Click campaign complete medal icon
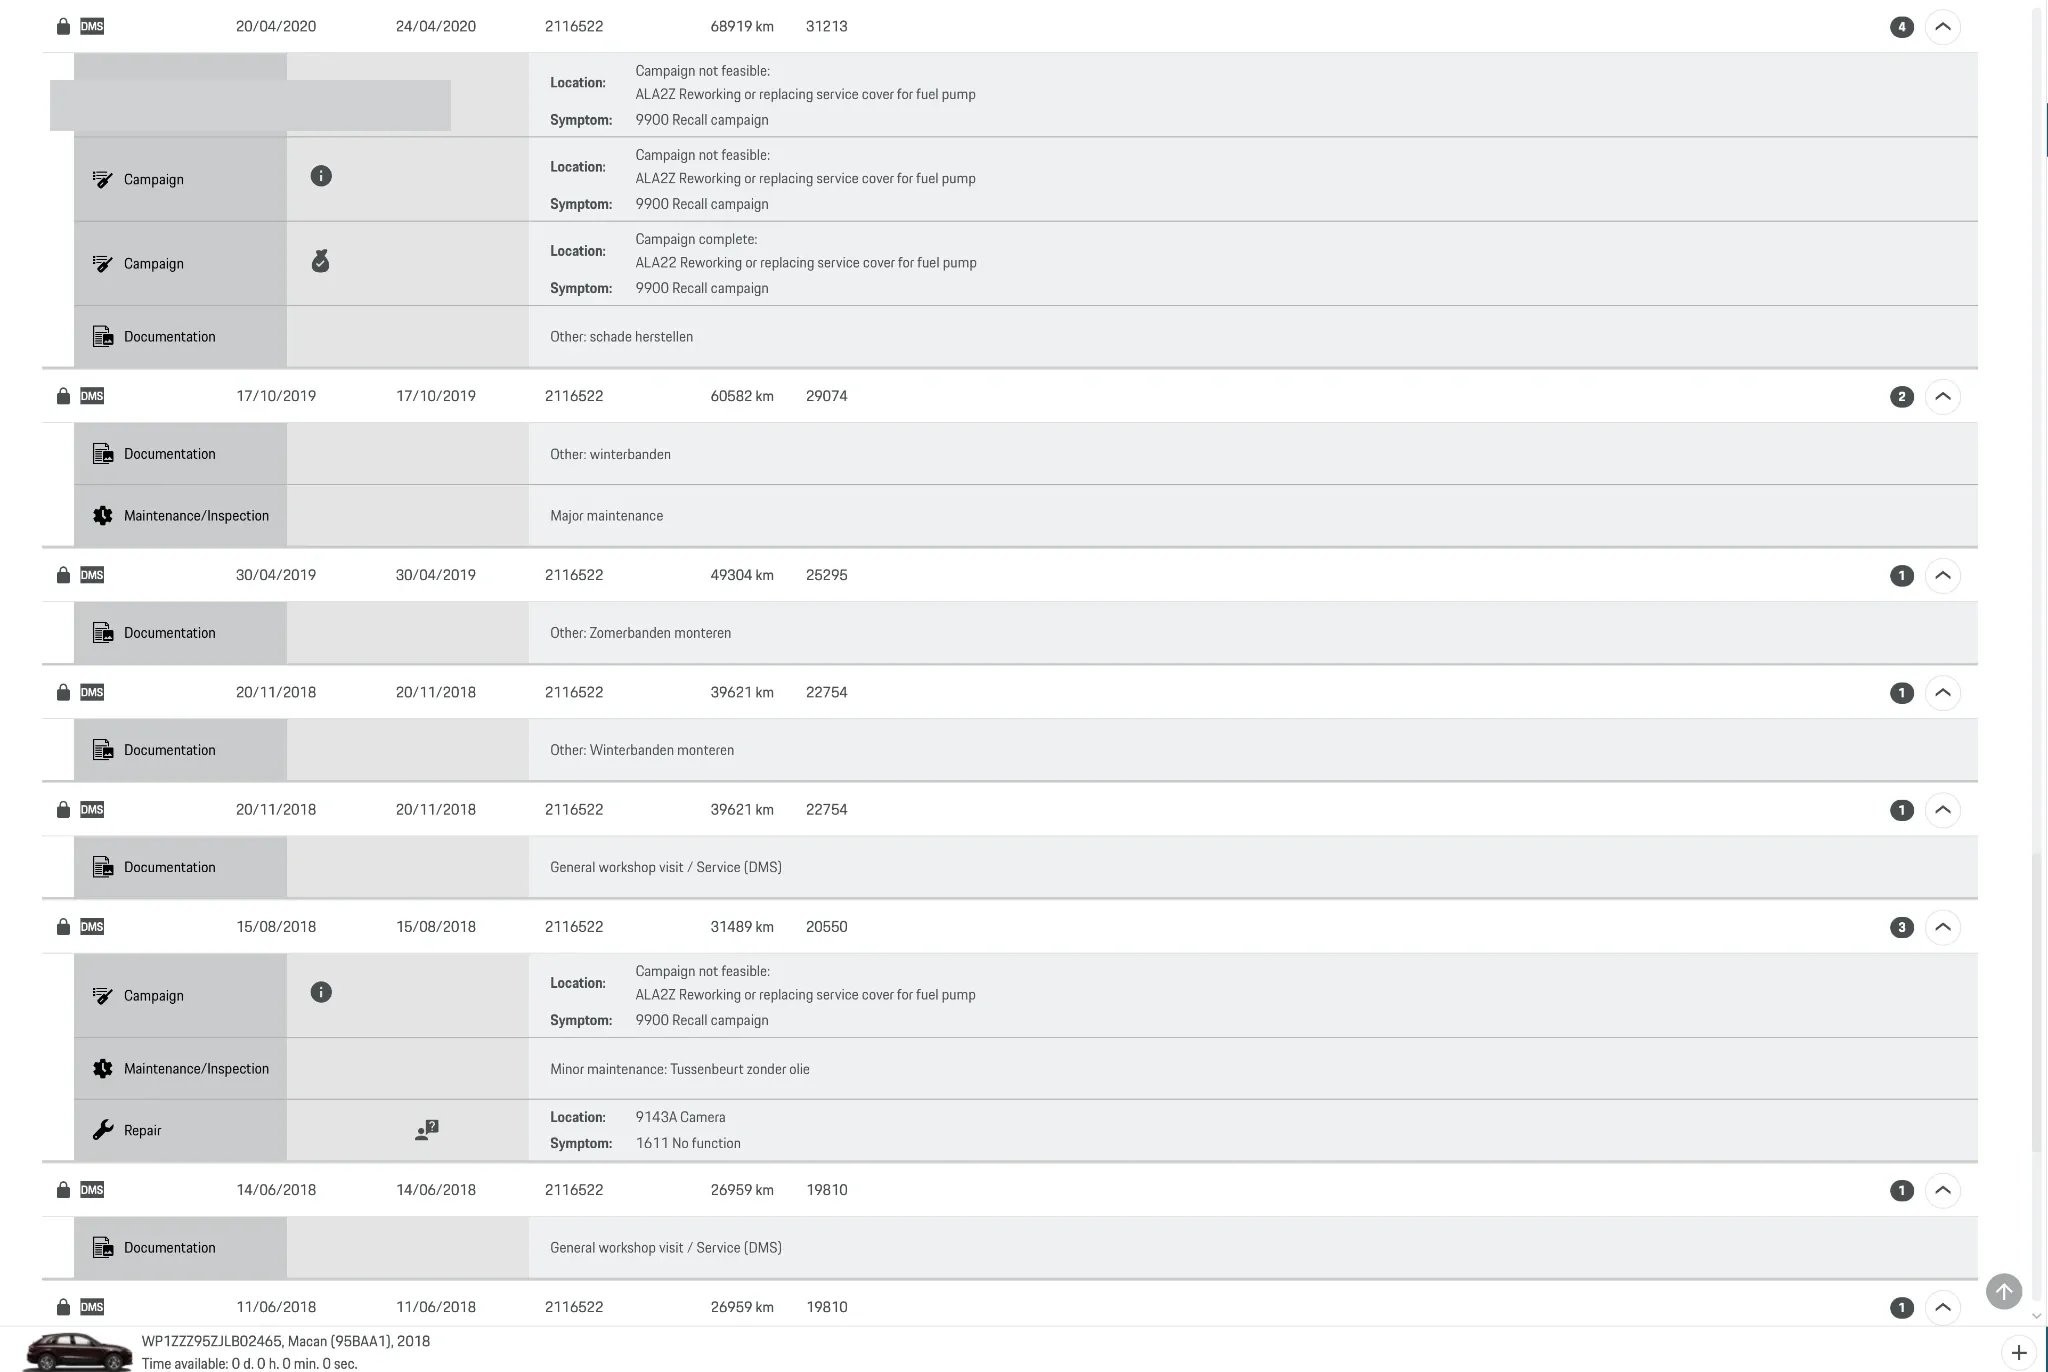This screenshot has width=2048, height=1372. click(320, 262)
